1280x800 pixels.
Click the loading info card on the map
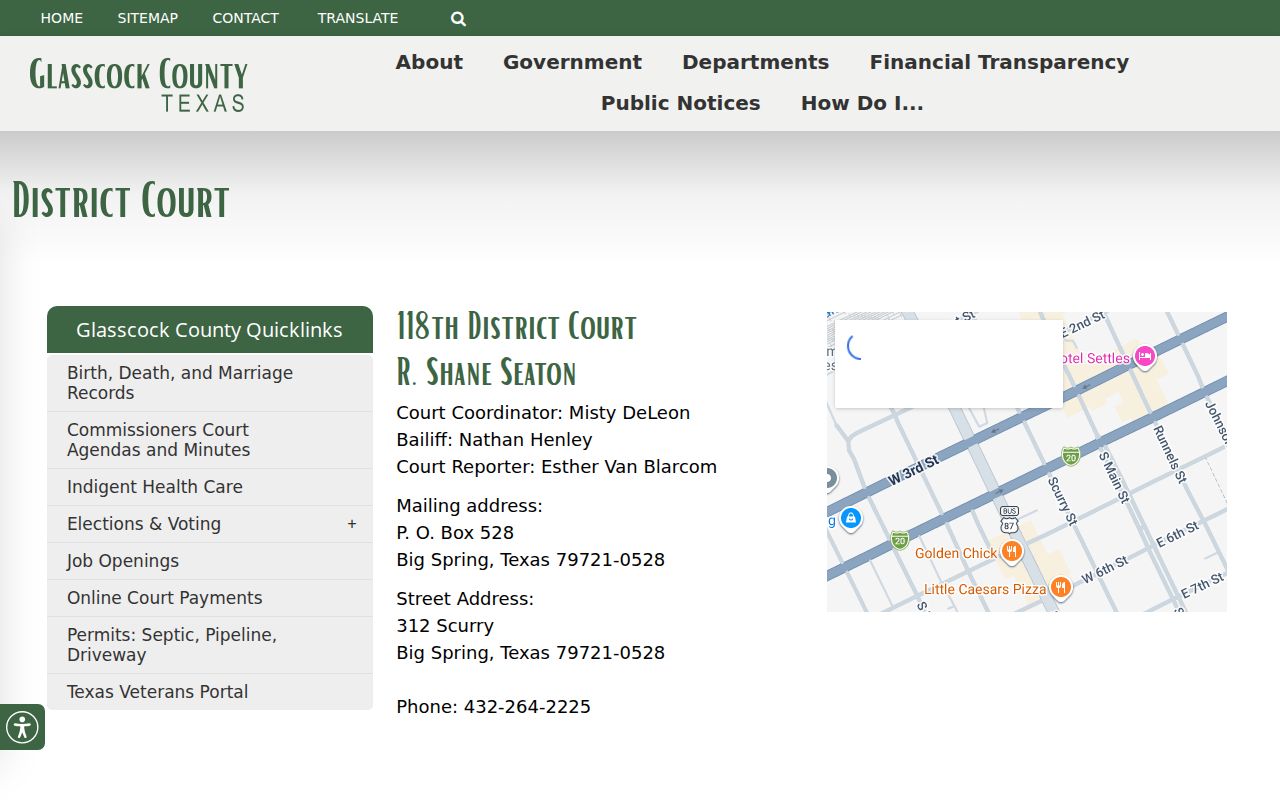tap(949, 364)
